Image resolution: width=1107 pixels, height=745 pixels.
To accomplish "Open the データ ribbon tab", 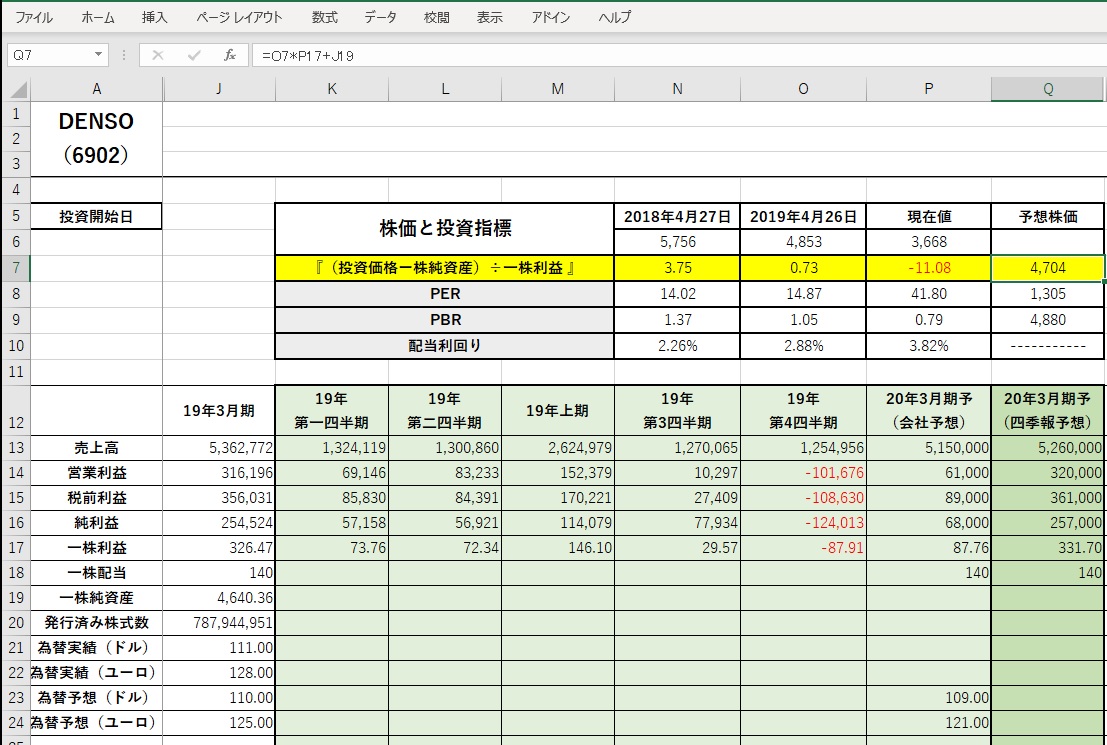I will 380,18.
